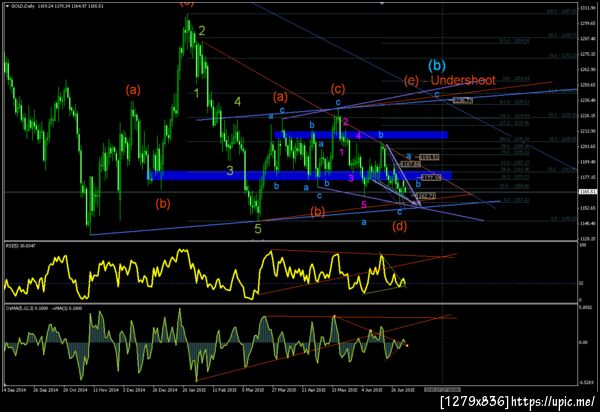600x412 pixels.
Task: Click the 1140.40 price axis value
Action: click(587, 223)
